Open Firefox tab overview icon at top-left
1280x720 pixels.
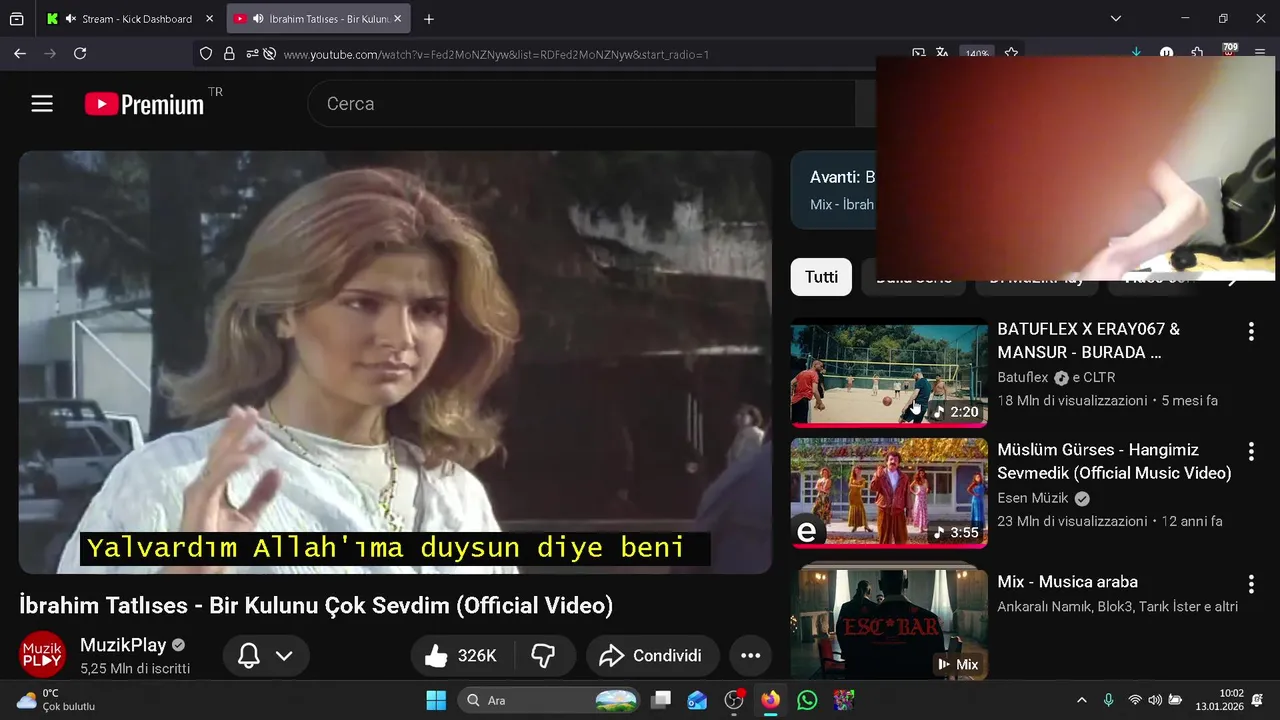pos(17,19)
